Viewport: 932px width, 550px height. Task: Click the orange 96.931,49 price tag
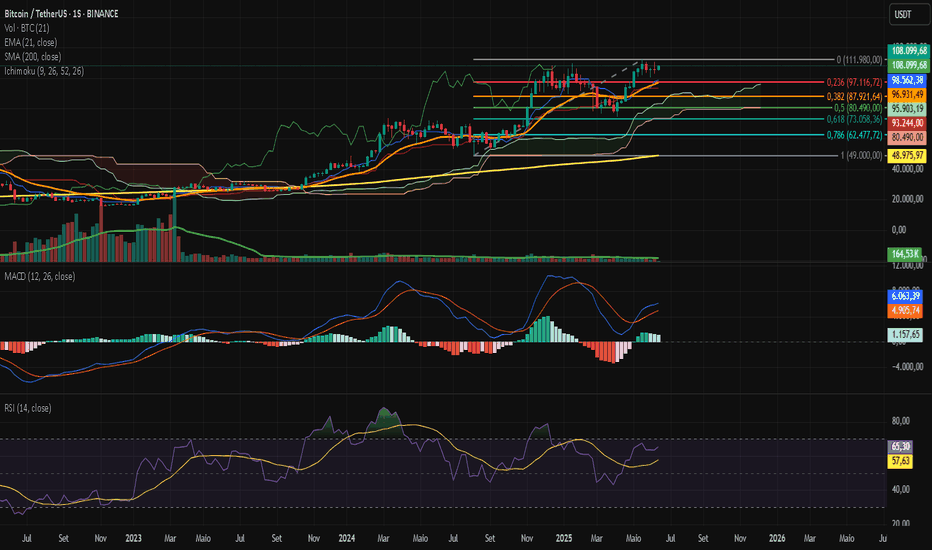907,95
